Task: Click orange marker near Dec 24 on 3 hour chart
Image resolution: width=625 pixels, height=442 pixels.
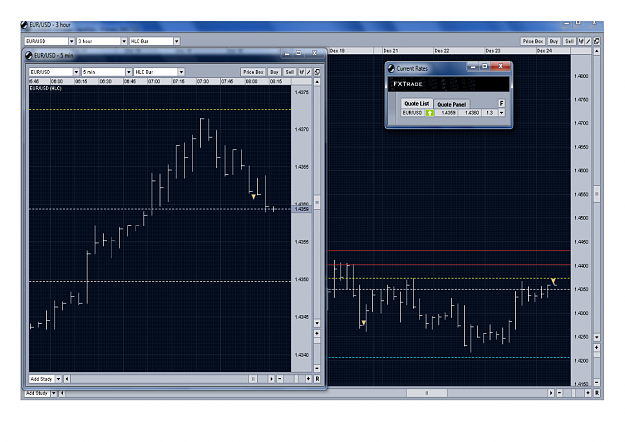Action: click(554, 282)
